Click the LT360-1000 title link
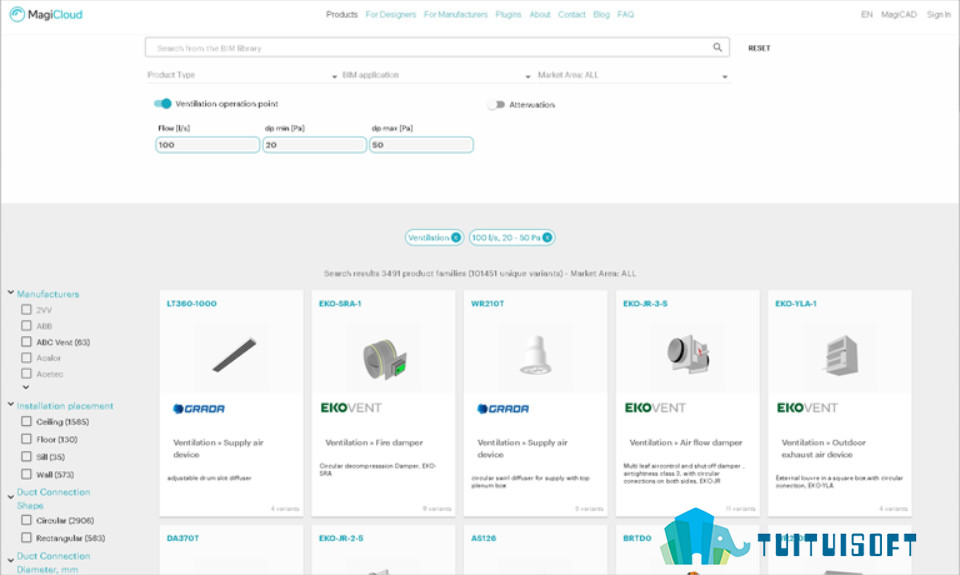The height and width of the screenshot is (575, 960). (192, 304)
